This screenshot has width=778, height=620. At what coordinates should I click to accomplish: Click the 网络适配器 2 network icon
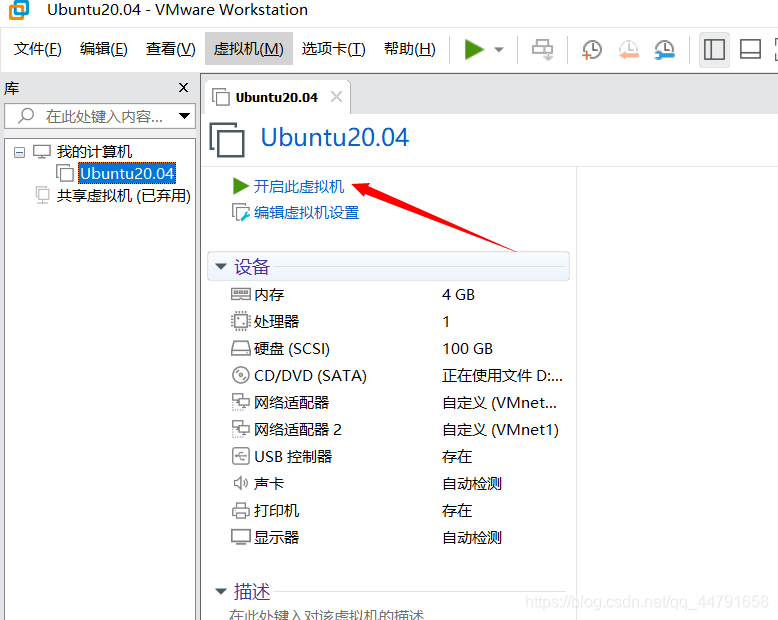[x=241, y=430]
